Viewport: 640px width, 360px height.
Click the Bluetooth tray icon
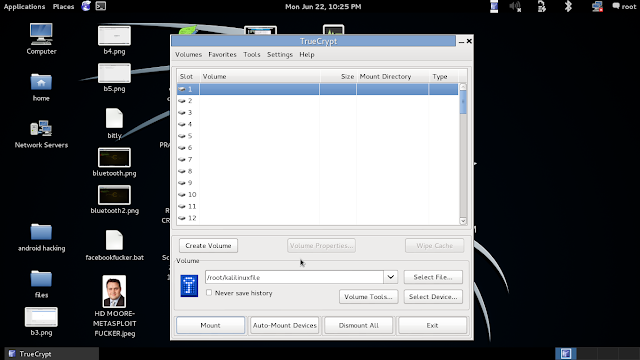[568, 7]
